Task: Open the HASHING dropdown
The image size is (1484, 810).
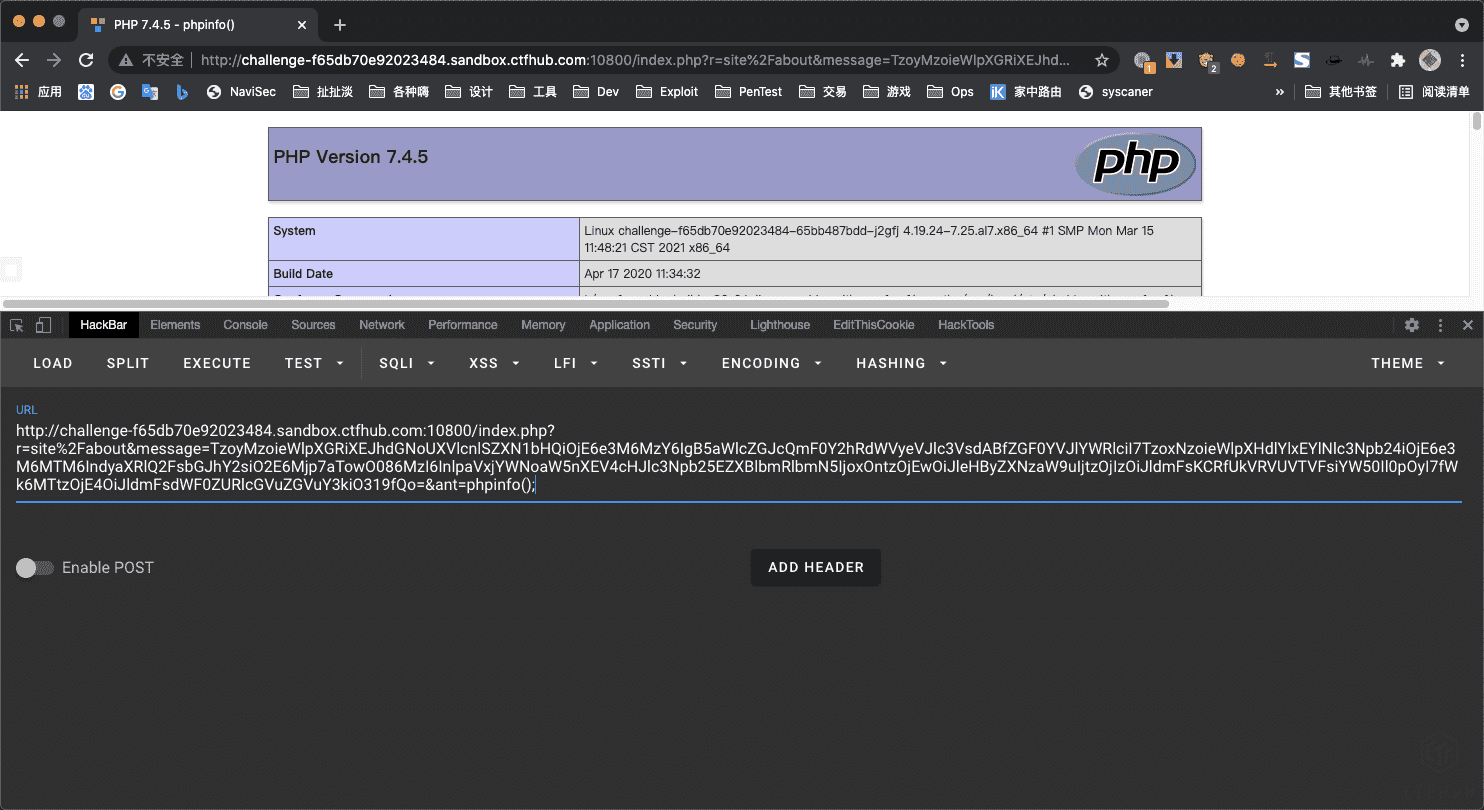Action: (901, 363)
